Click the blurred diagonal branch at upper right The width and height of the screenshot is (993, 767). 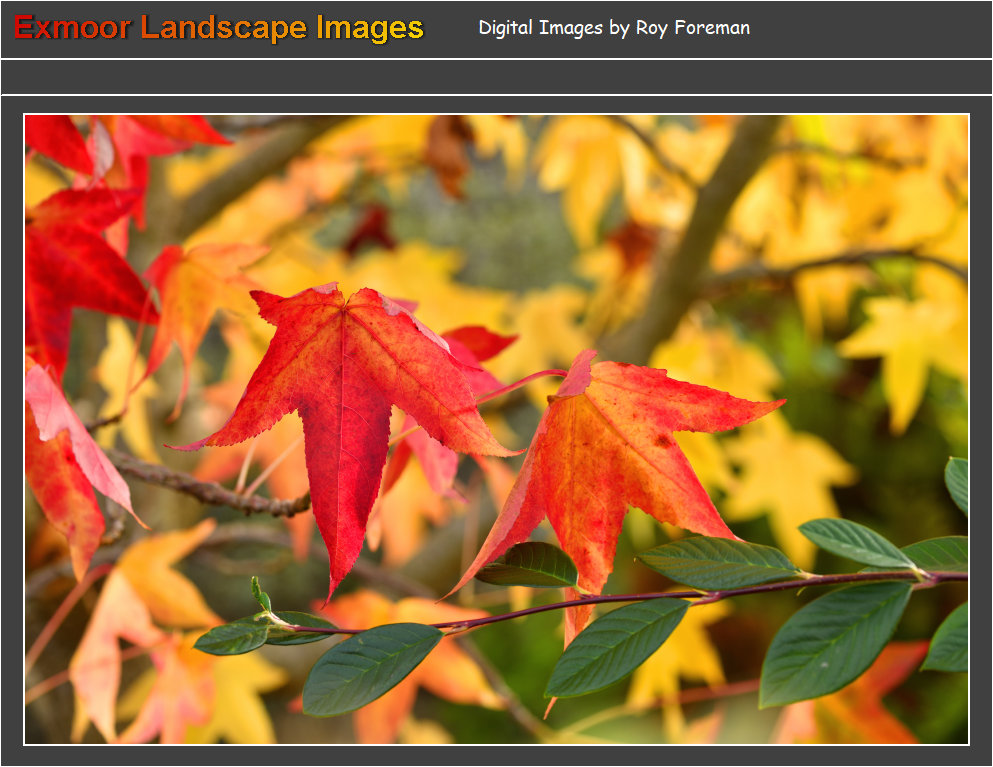[700, 240]
